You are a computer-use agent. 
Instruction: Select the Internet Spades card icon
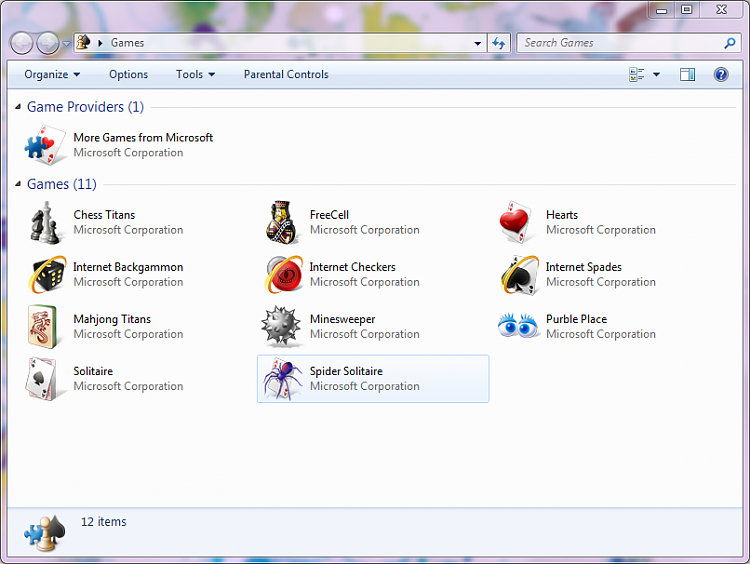[519, 275]
